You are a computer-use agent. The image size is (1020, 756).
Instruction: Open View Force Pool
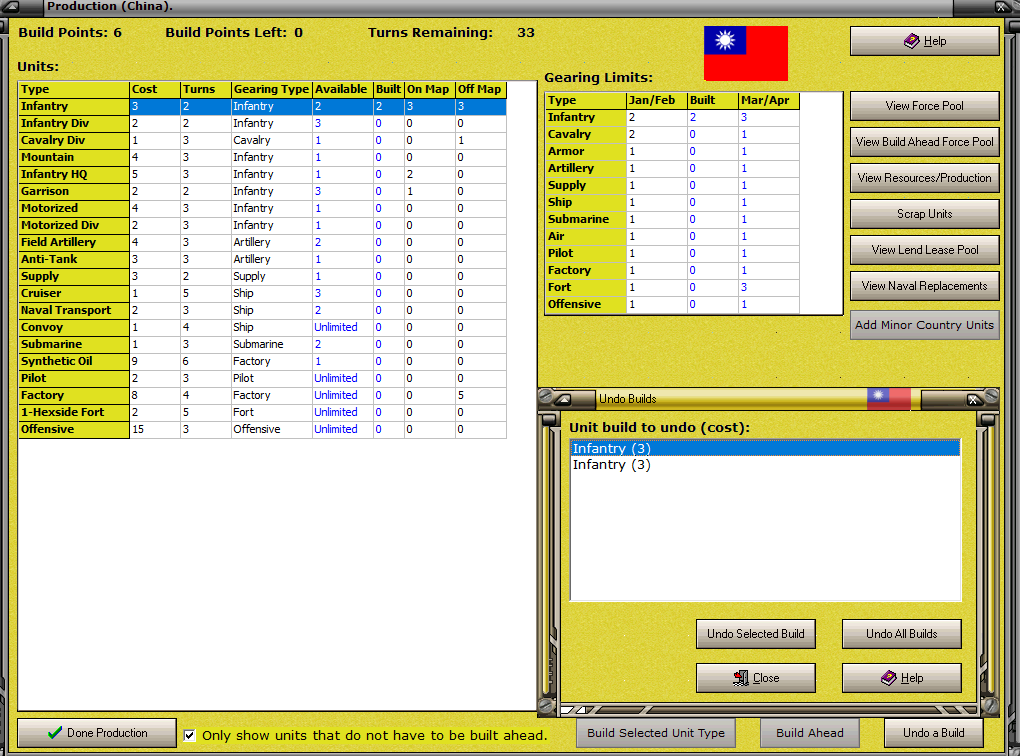pyautogui.click(x=924, y=105)
